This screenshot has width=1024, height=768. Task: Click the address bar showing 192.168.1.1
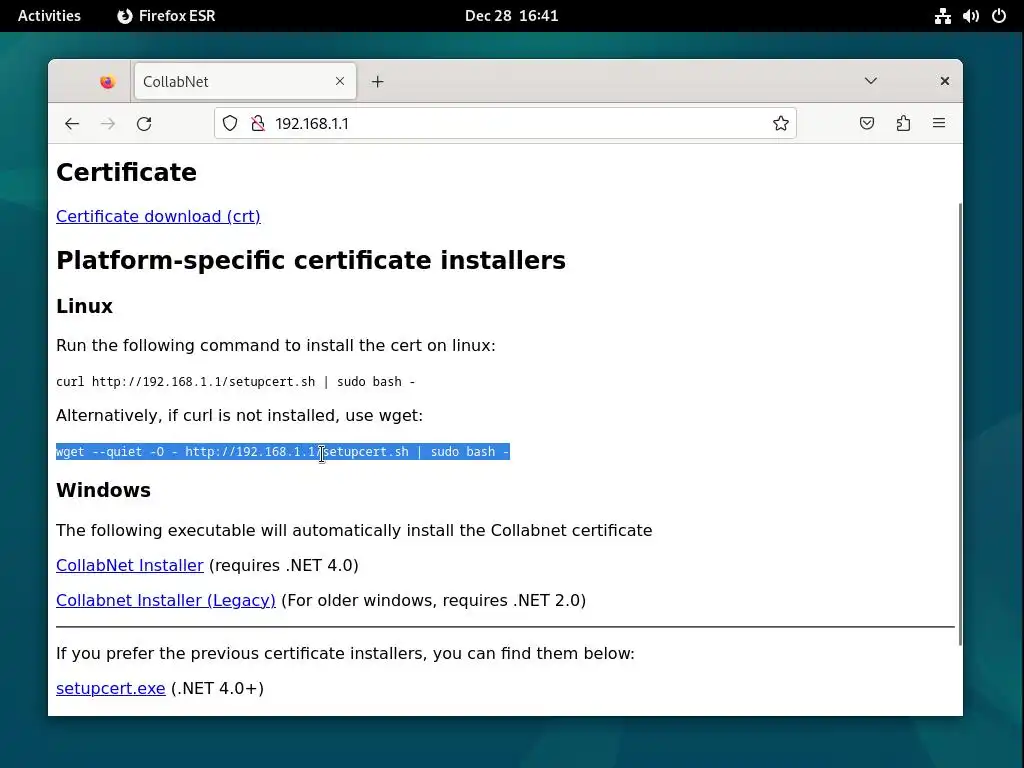pos(505,123)
